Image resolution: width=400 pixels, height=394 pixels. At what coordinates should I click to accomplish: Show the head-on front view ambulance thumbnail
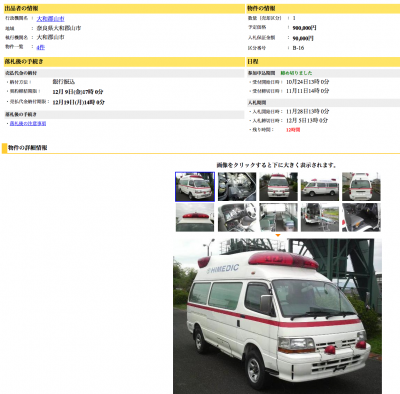click(x=278, y=187)
